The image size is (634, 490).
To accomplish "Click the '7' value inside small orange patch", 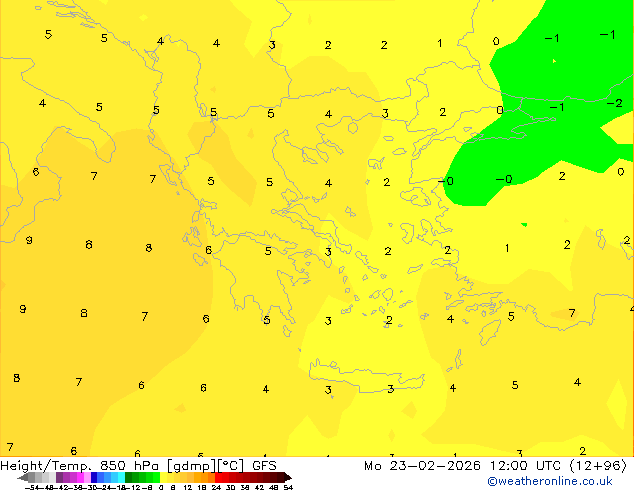I will click(x=572, y=313).
